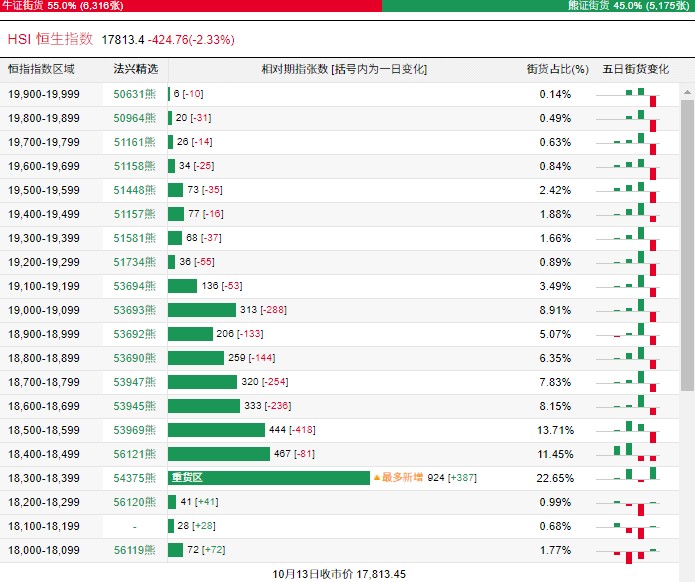The height and width of the screenshot is (582, 695).
Task: Click the scrollbar up arrow
Action: click(687, 92)
